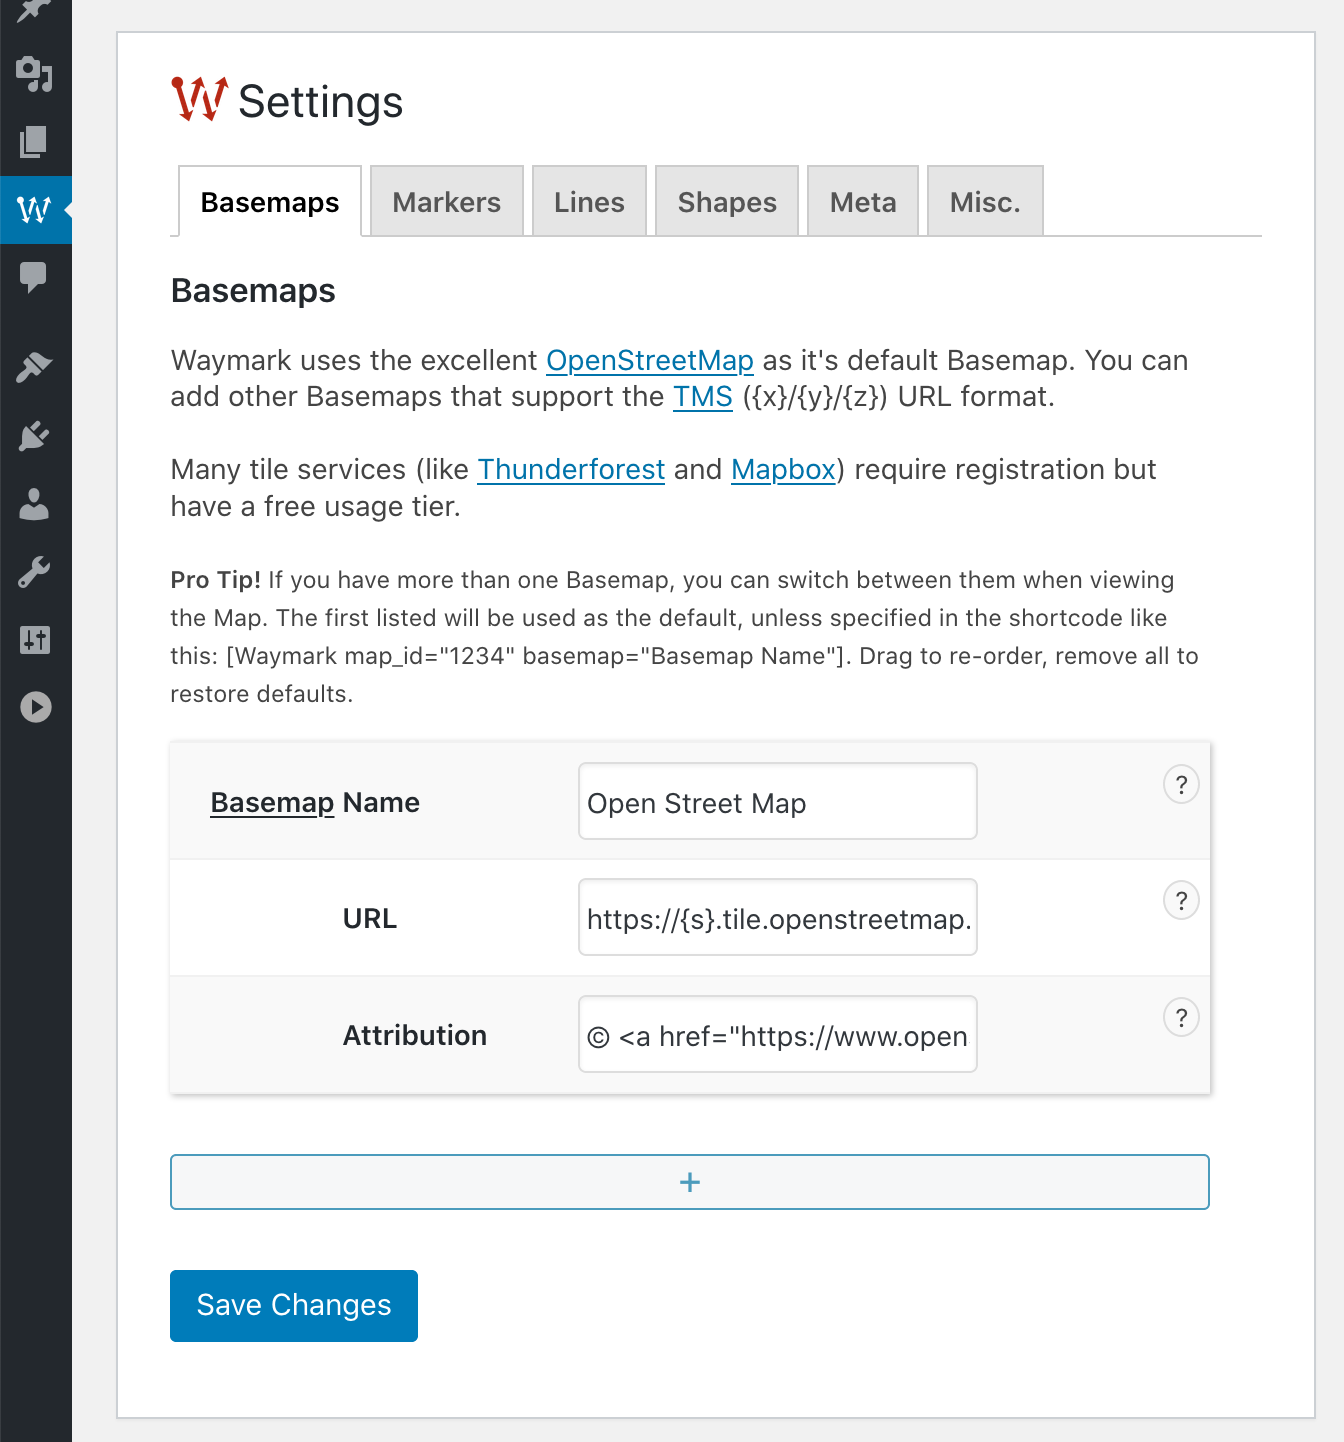The width and height of the screenshot is (1344, 1442).
Task: Add a new basemap with plus button
Action: [690, 1182]
